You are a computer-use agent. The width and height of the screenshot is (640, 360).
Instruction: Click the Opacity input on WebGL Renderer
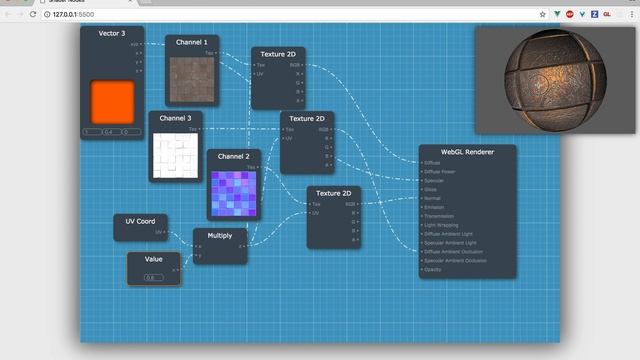click(x=422, y=269)
